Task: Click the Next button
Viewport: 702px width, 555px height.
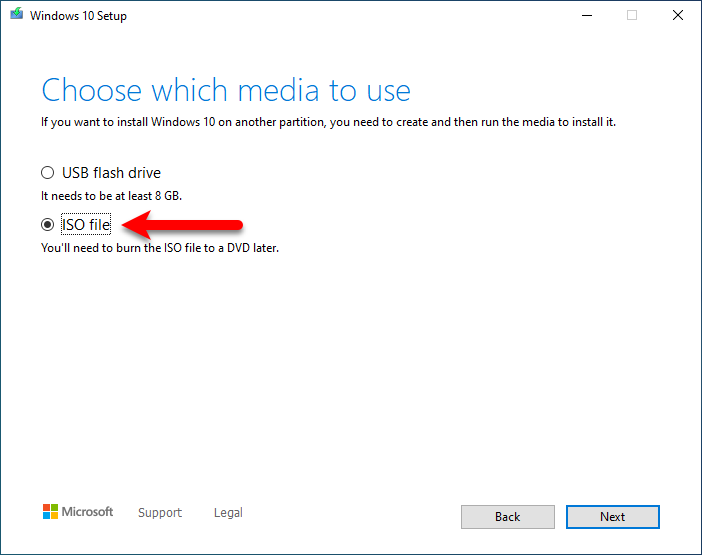Action: tap(612, 517)
